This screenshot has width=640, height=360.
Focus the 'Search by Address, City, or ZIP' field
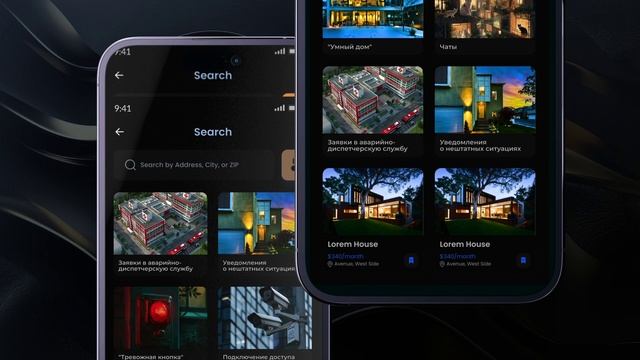[194, 165]
